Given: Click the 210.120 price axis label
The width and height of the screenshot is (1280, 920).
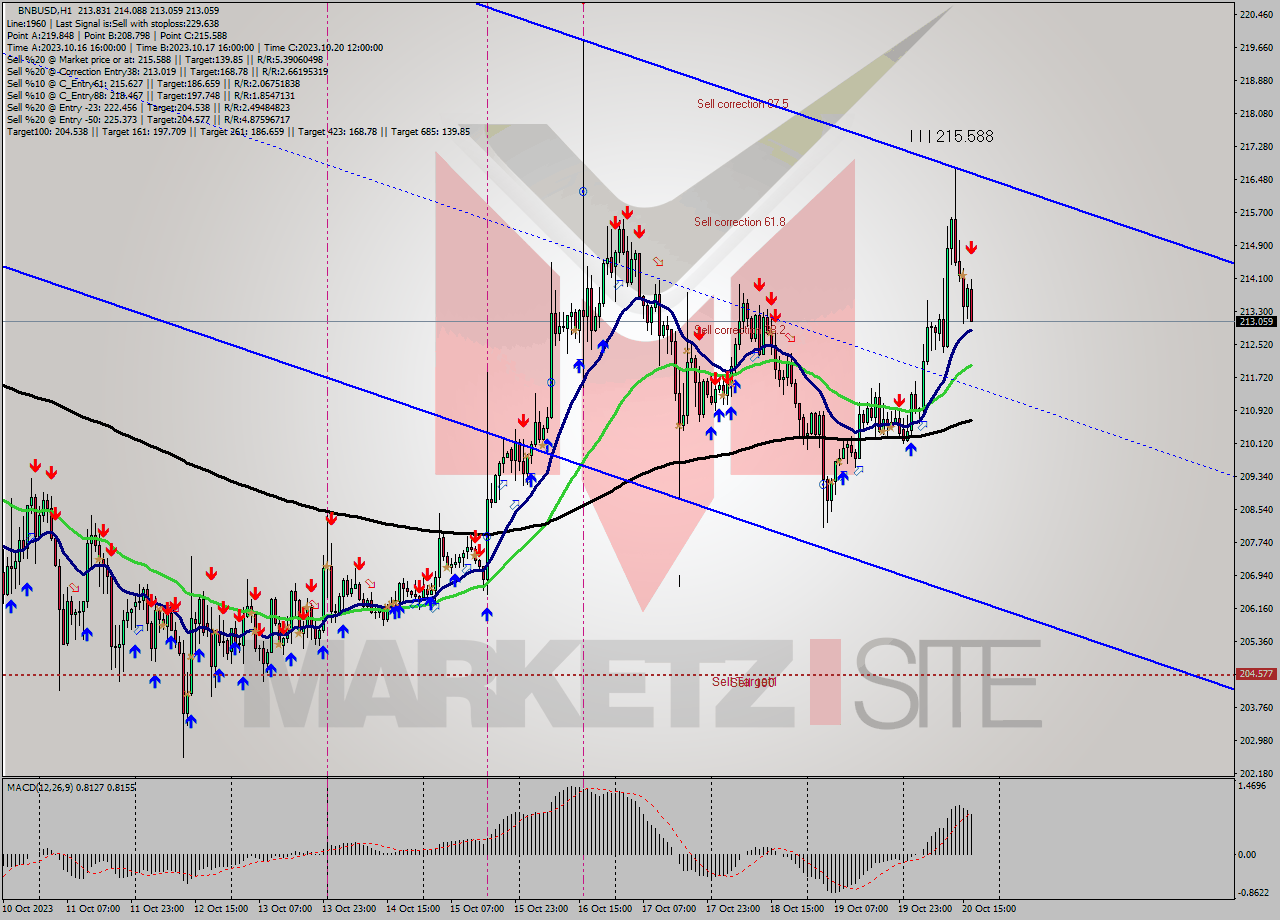Looking at the screenshot, I should 1256,444.
